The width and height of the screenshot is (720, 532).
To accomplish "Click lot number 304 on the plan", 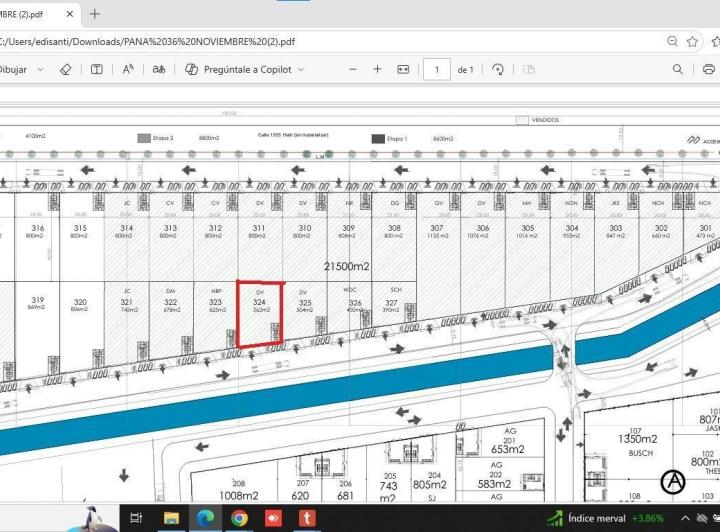I will click(x=572, y=228).
